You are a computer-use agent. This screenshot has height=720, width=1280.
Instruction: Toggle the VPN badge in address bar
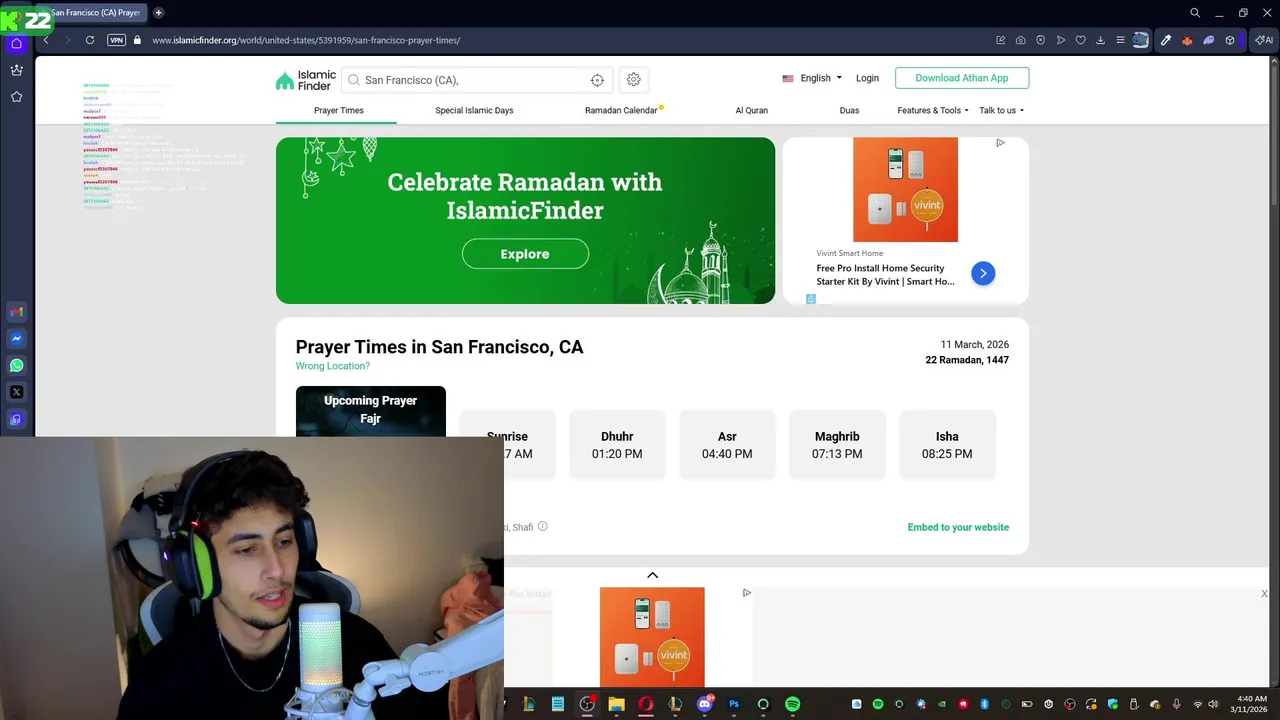(116, 40)
